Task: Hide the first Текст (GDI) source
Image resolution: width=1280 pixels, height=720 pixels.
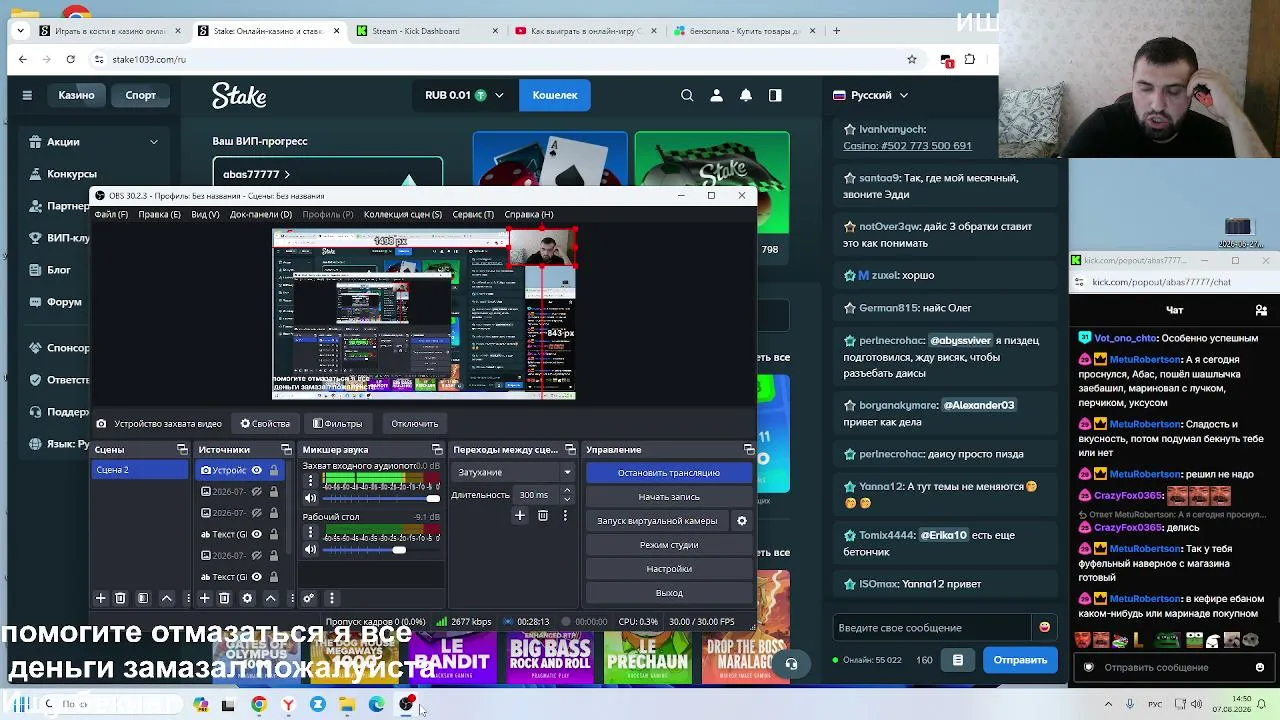Action: [x=257, y=534]
